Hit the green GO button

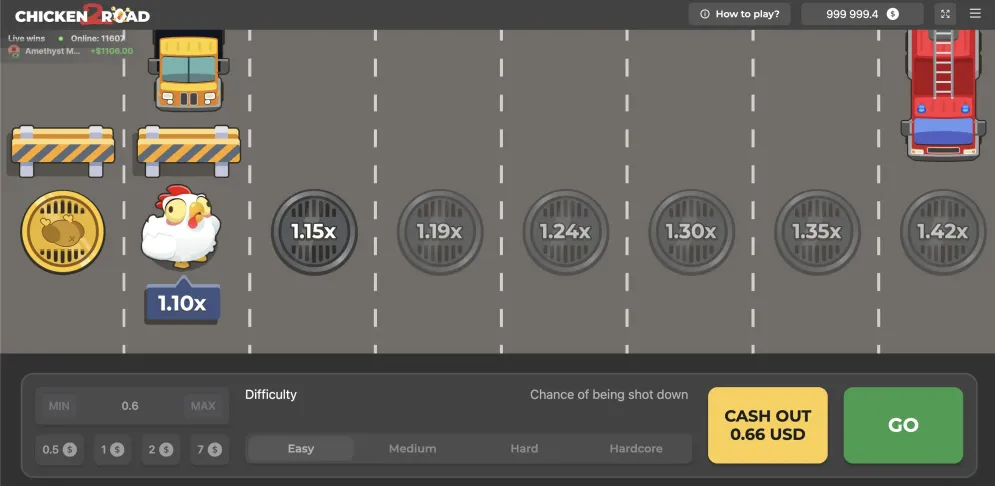click(903, 425)
